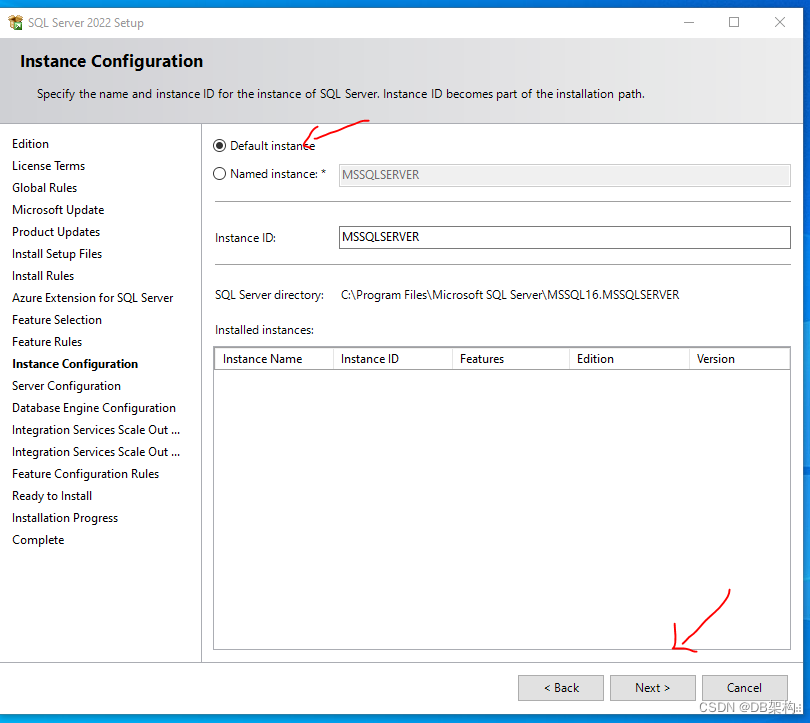The height and width of the screenshot is (723, 810).
Task: Choose the Named instance option
Action: click(x=219, y=173)
